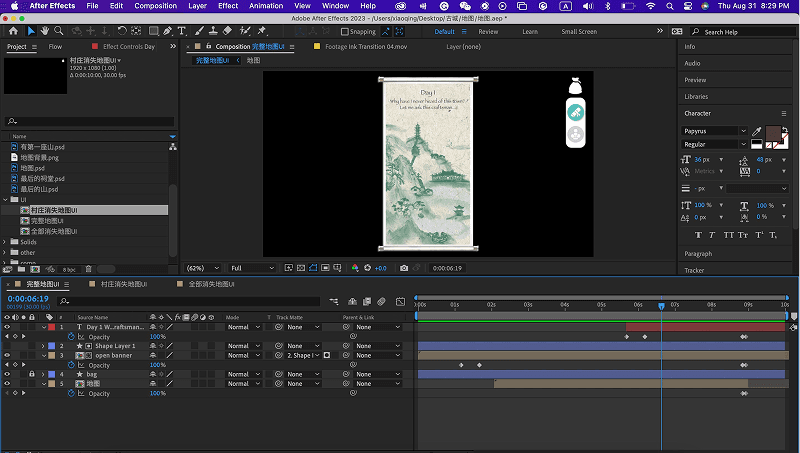Enable the Snapping checkbox
This screenshot has height=453, width=800.
tap(345, 31)
